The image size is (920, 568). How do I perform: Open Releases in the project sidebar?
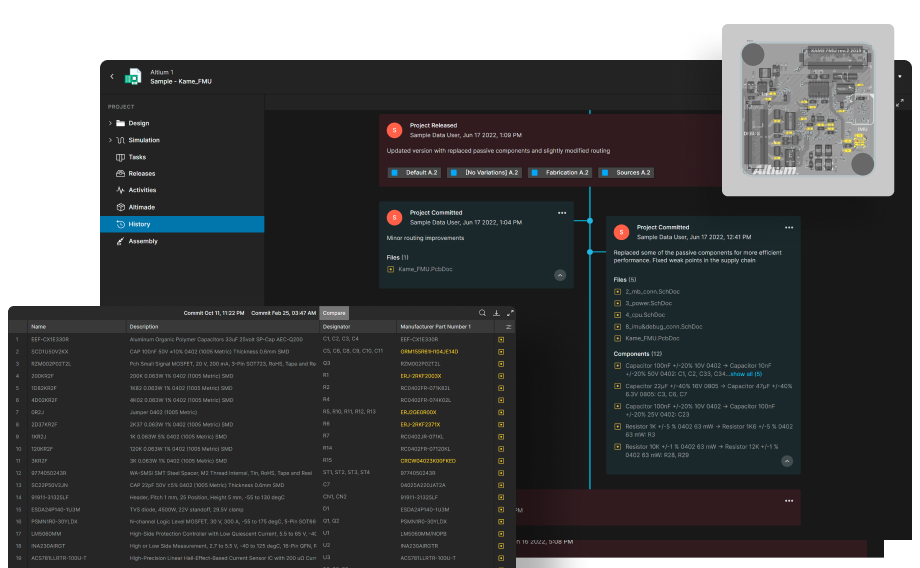pos(142,174)
